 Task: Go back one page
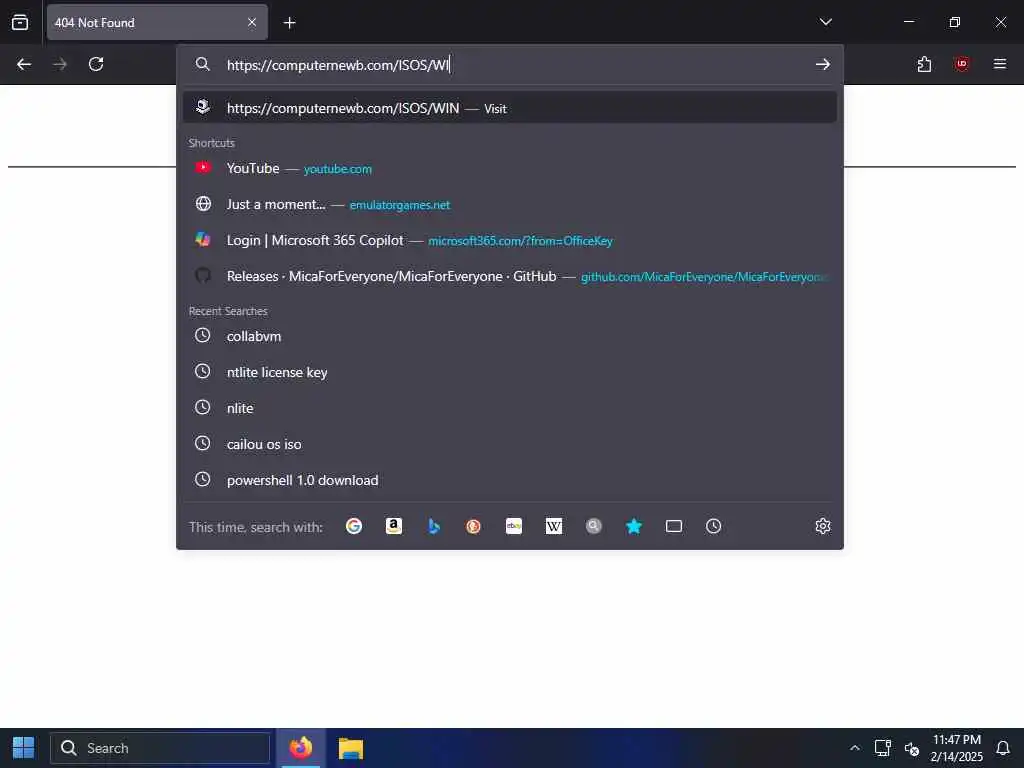24,64
